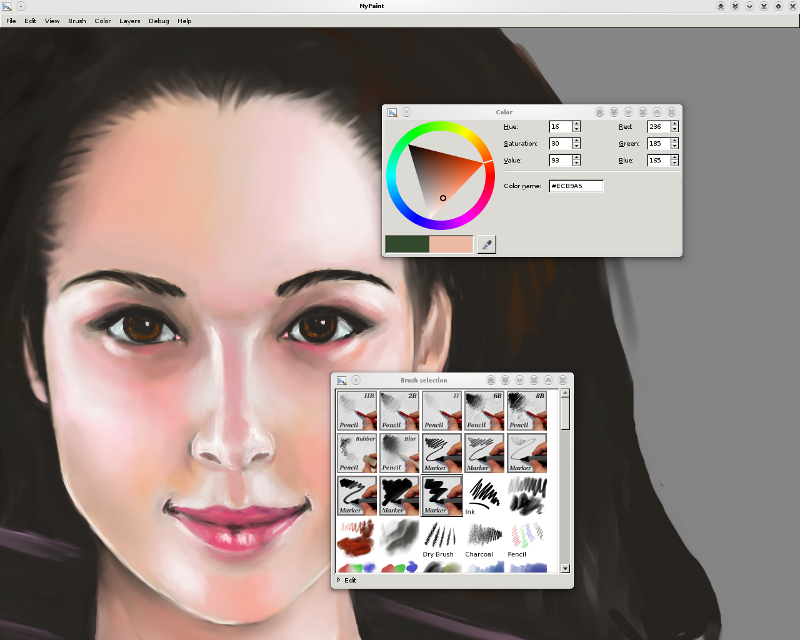Open the Brush menu
The image size is (800, 640).
(76, 19)
